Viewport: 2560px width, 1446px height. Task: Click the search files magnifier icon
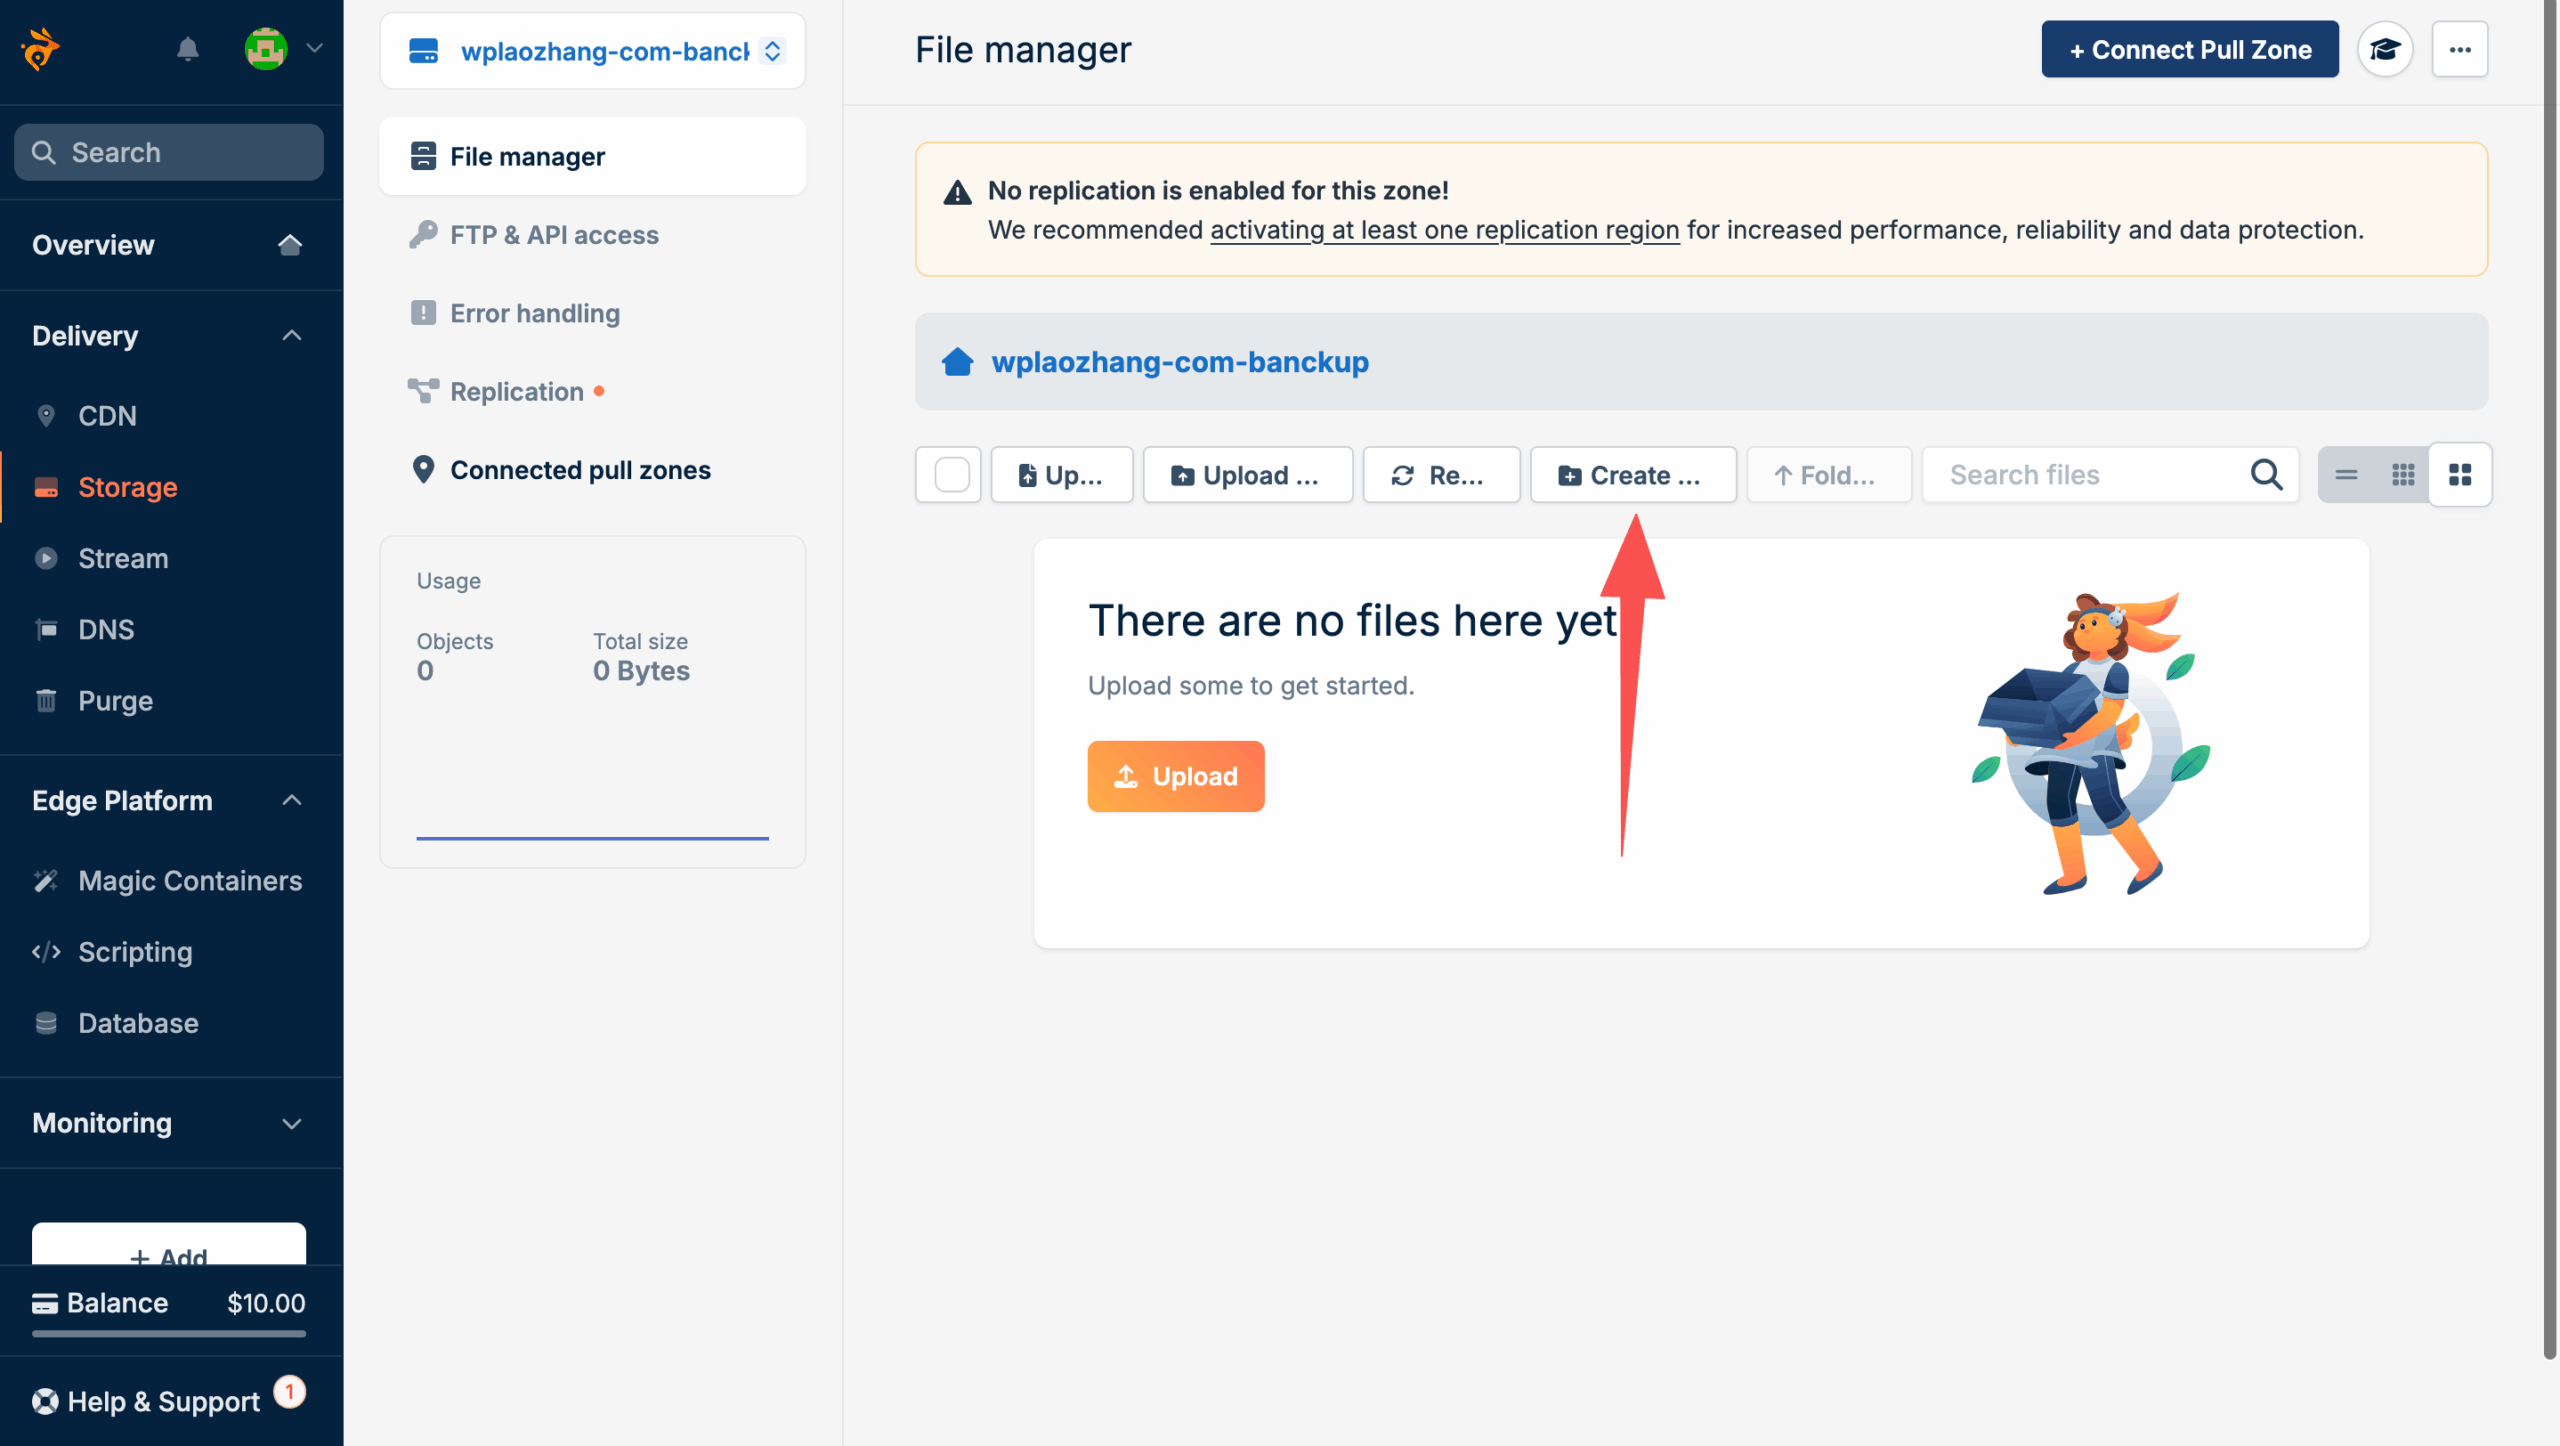tap(2266, 475)
